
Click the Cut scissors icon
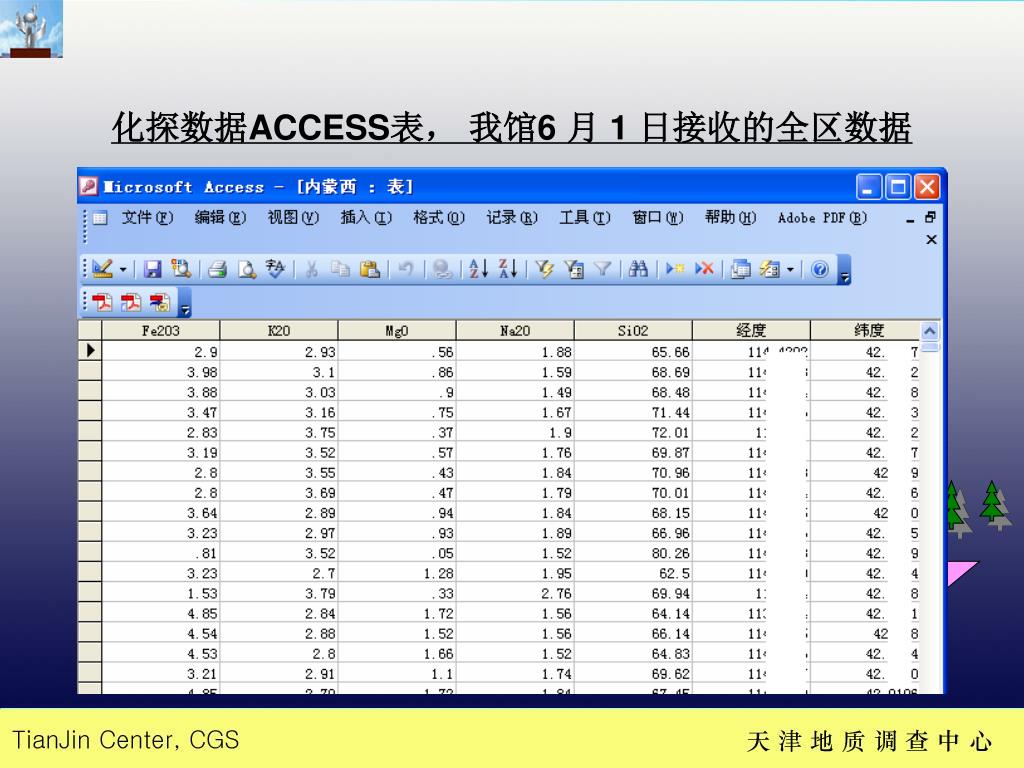tap(312, 269)
